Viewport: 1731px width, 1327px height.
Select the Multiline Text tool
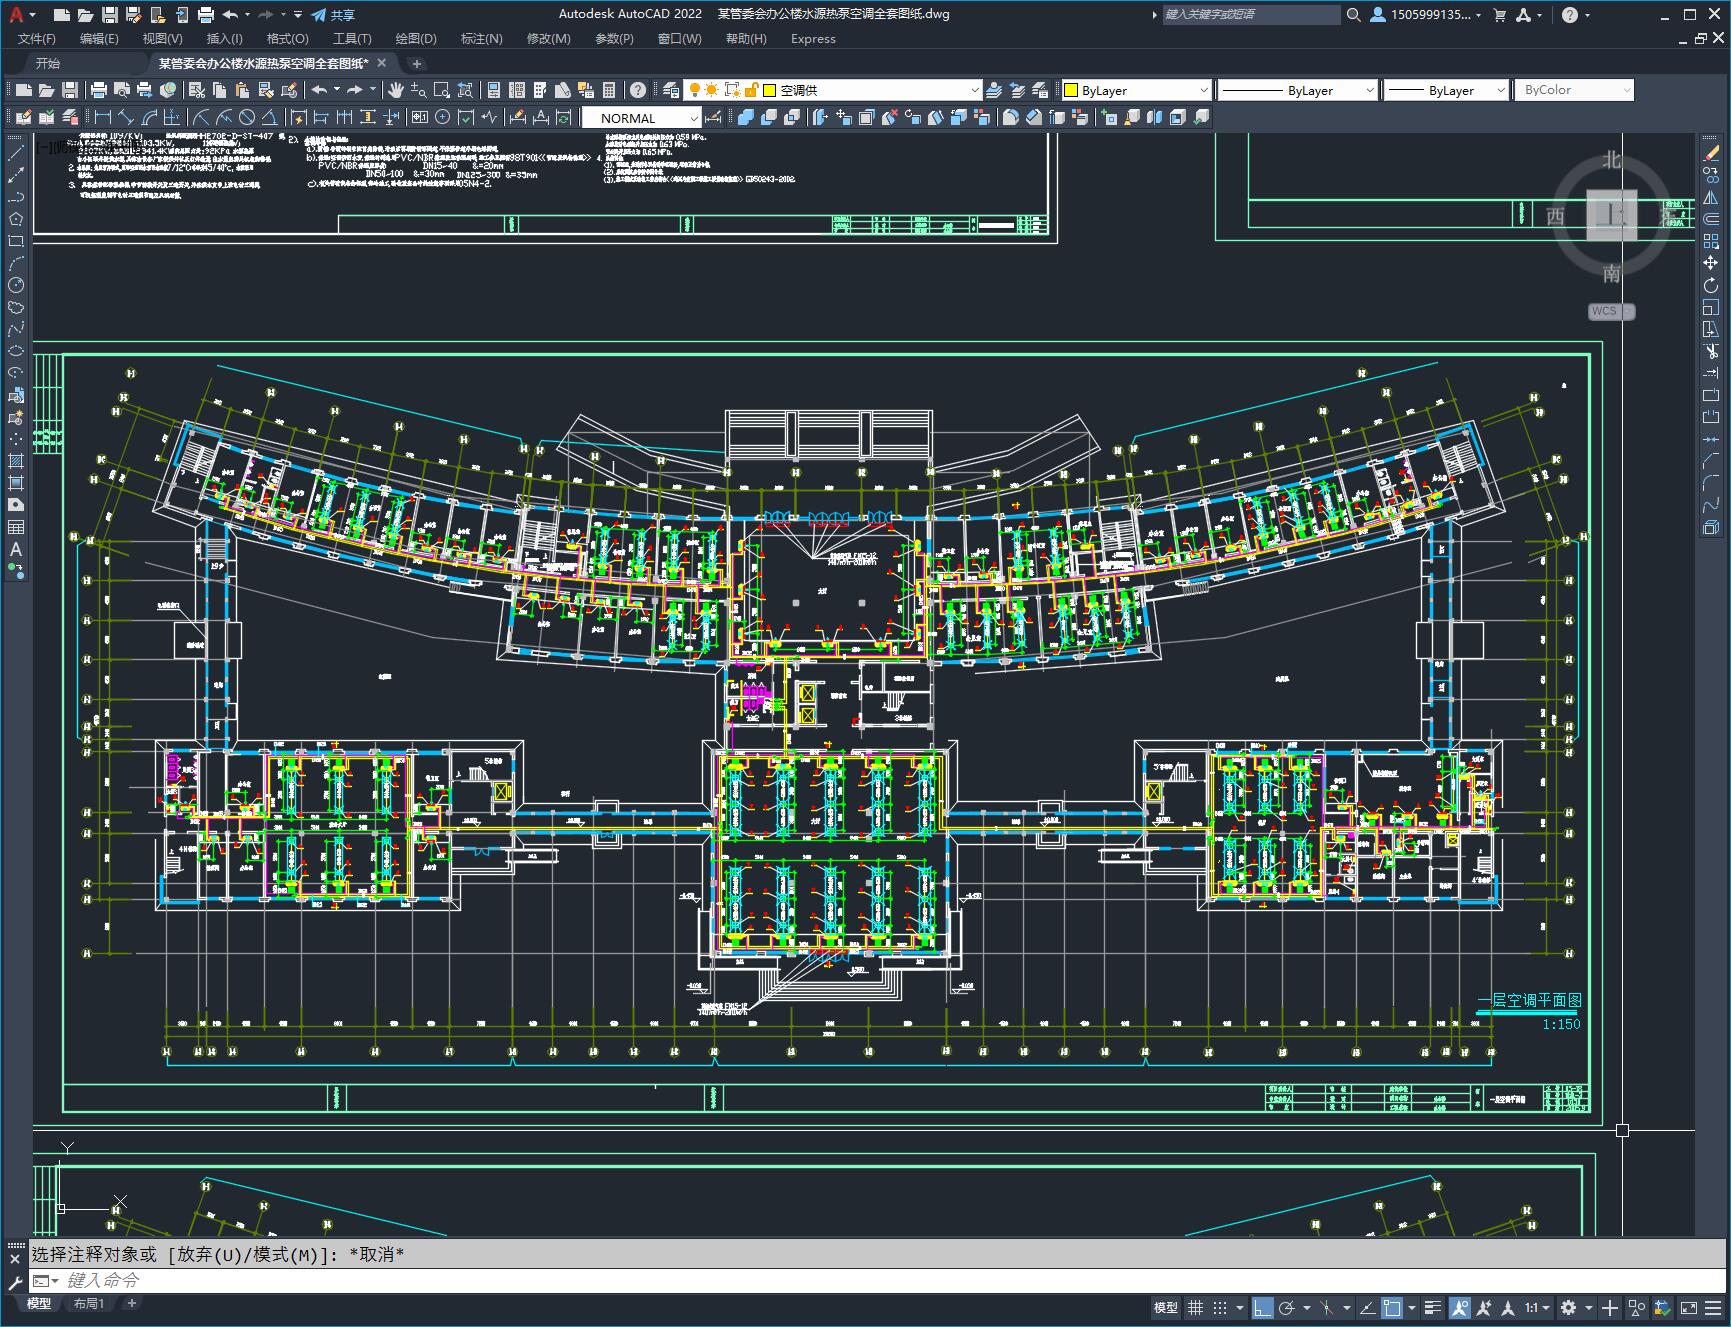point(15,549)
